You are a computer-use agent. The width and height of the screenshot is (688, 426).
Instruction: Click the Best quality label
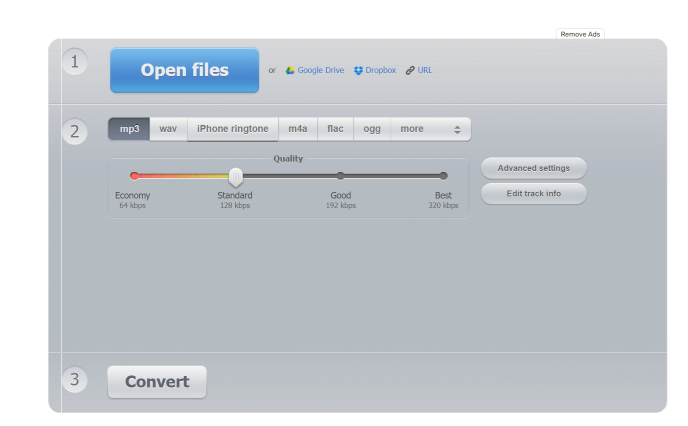point(443,195)
